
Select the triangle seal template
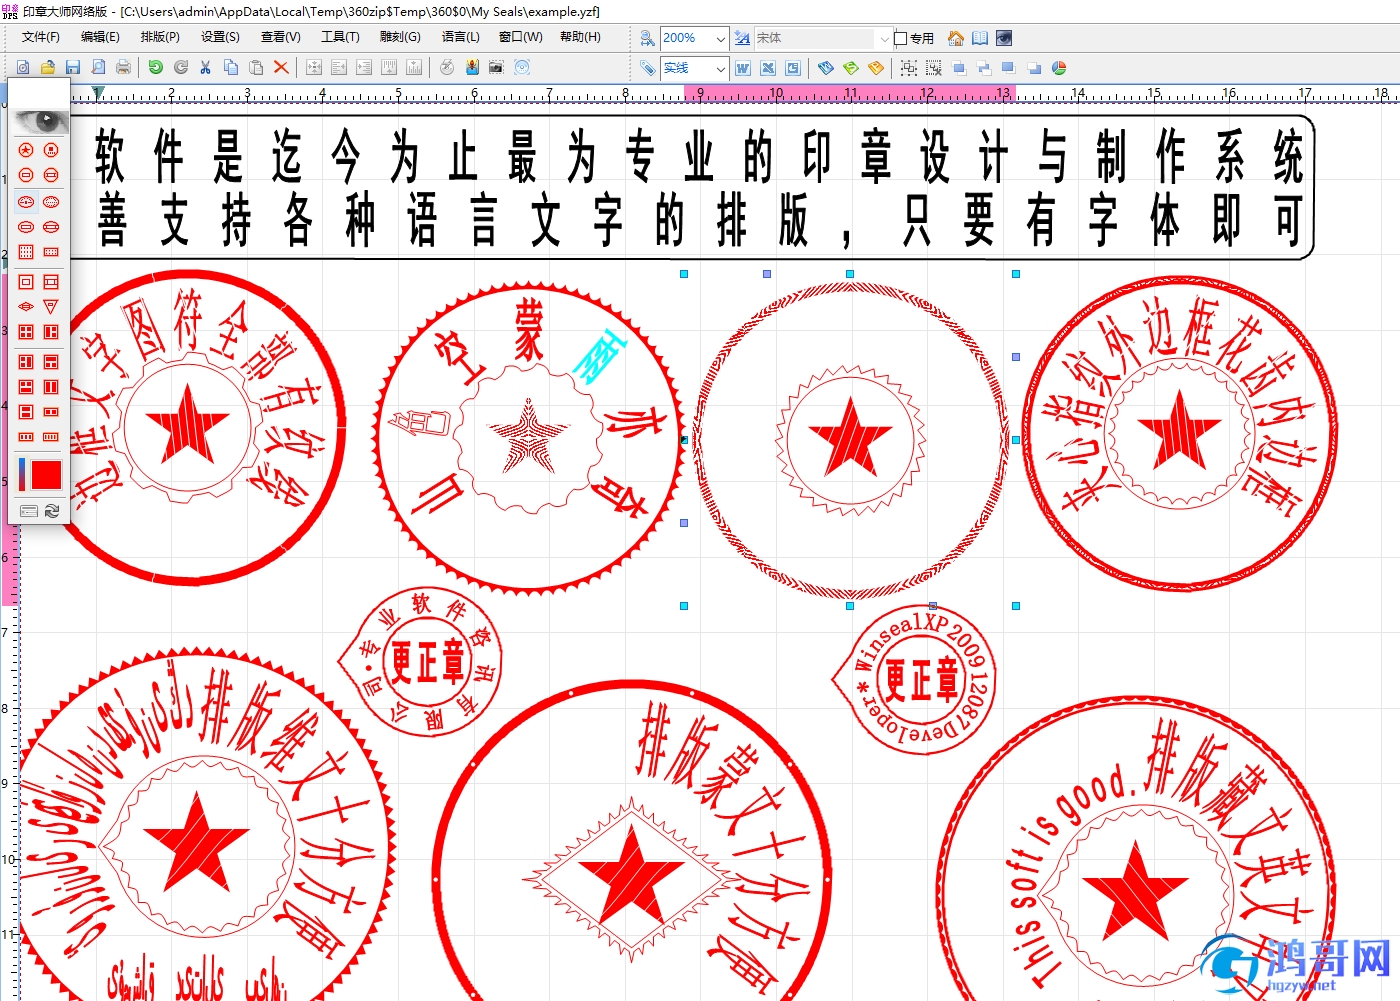tap(51, 306)
